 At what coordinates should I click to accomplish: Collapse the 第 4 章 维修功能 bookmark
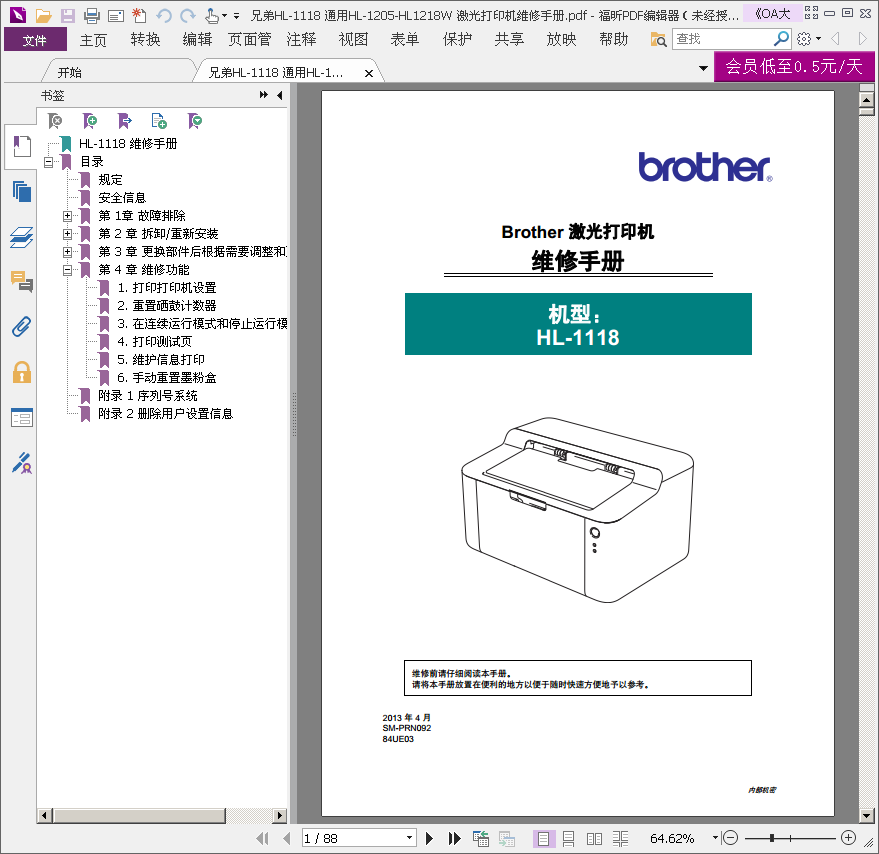coord(67,270)
